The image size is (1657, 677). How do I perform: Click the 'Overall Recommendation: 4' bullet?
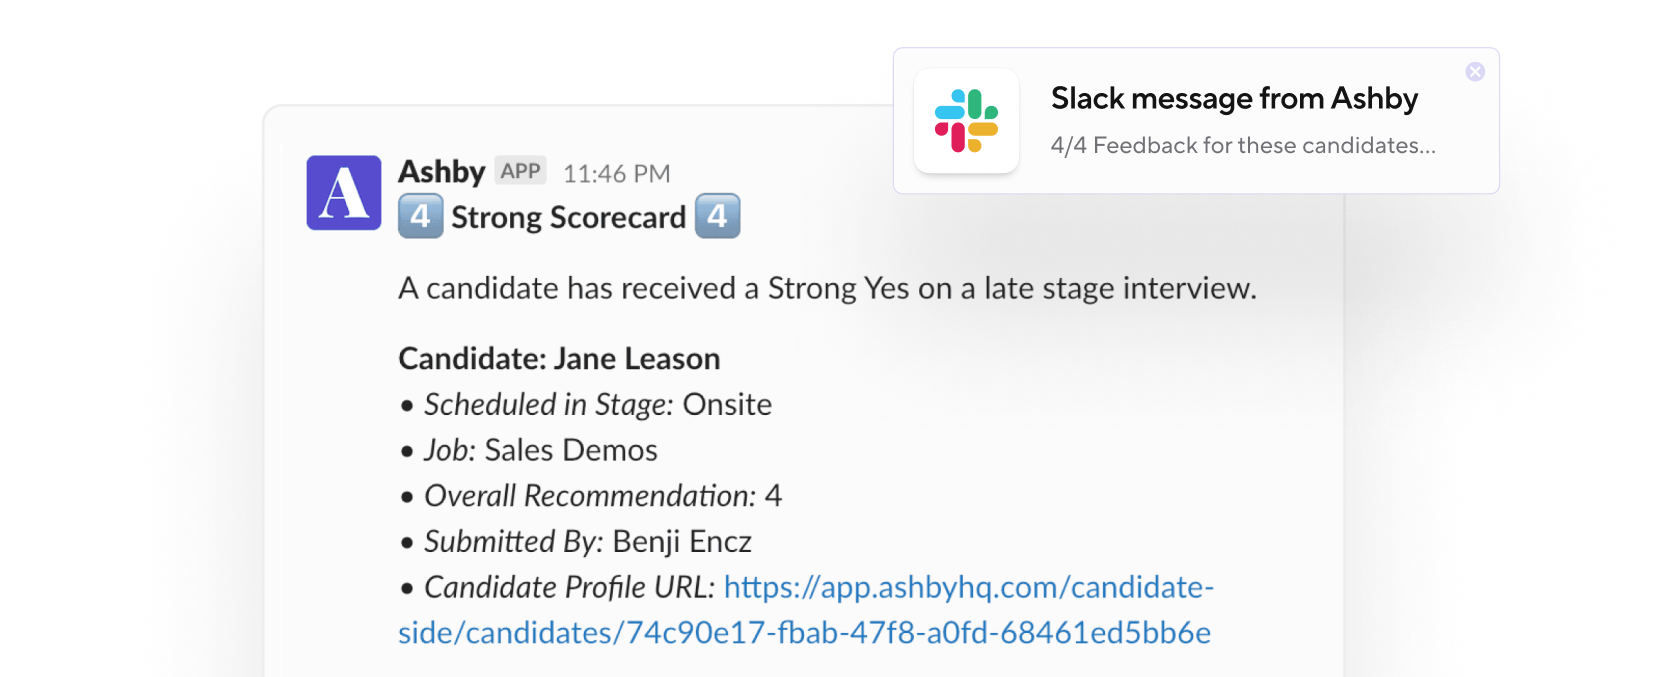point(602,496)
